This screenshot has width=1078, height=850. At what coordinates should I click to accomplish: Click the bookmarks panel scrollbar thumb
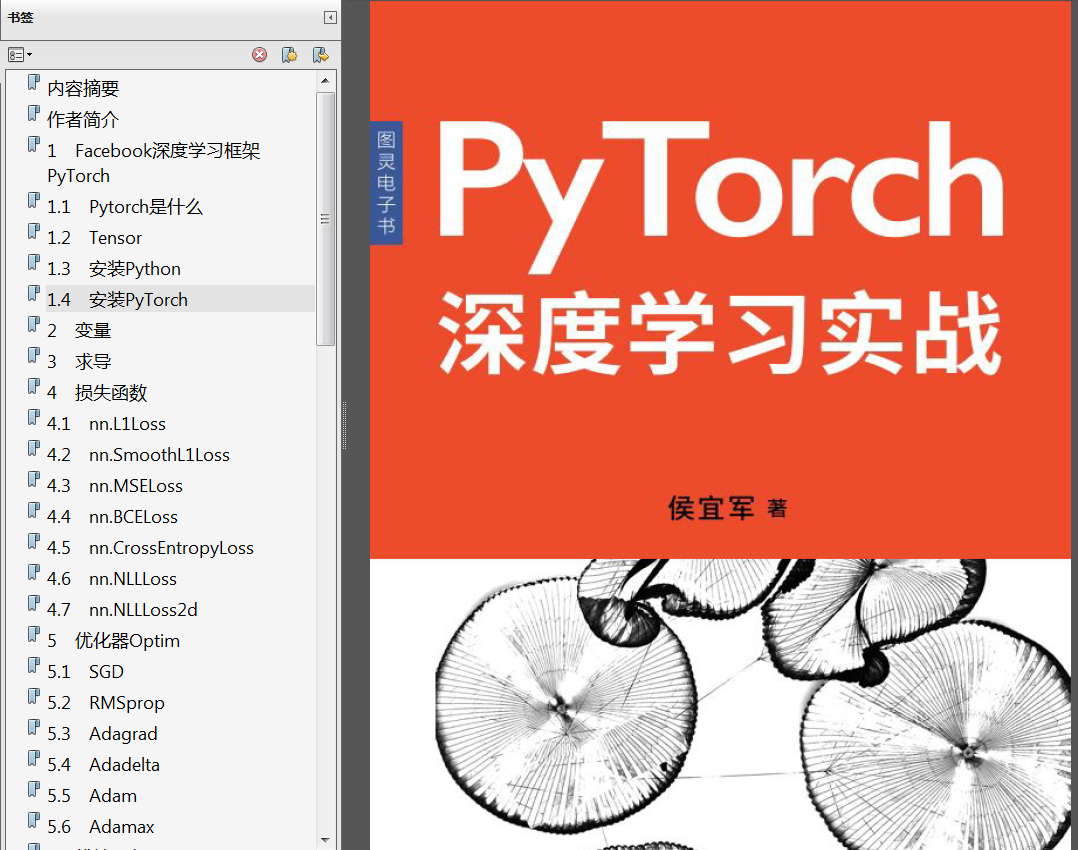coord(325,219)
